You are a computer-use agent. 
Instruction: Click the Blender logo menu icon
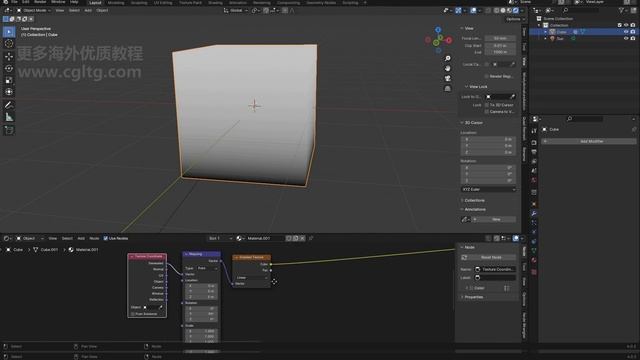tap(5, 2)
